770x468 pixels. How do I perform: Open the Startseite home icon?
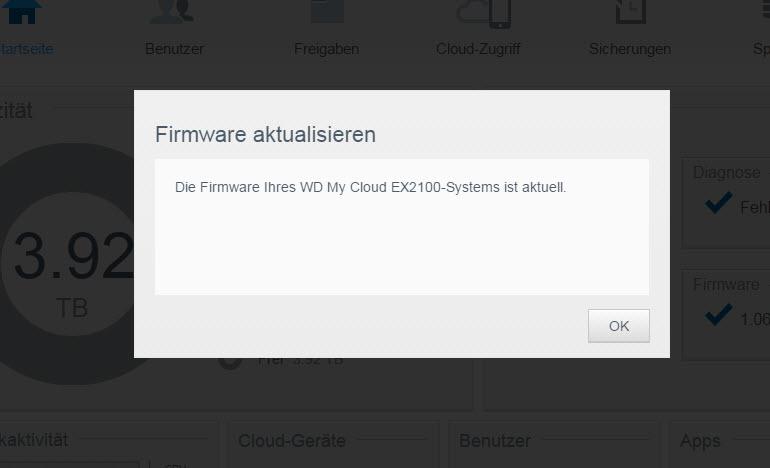[22, 12]
